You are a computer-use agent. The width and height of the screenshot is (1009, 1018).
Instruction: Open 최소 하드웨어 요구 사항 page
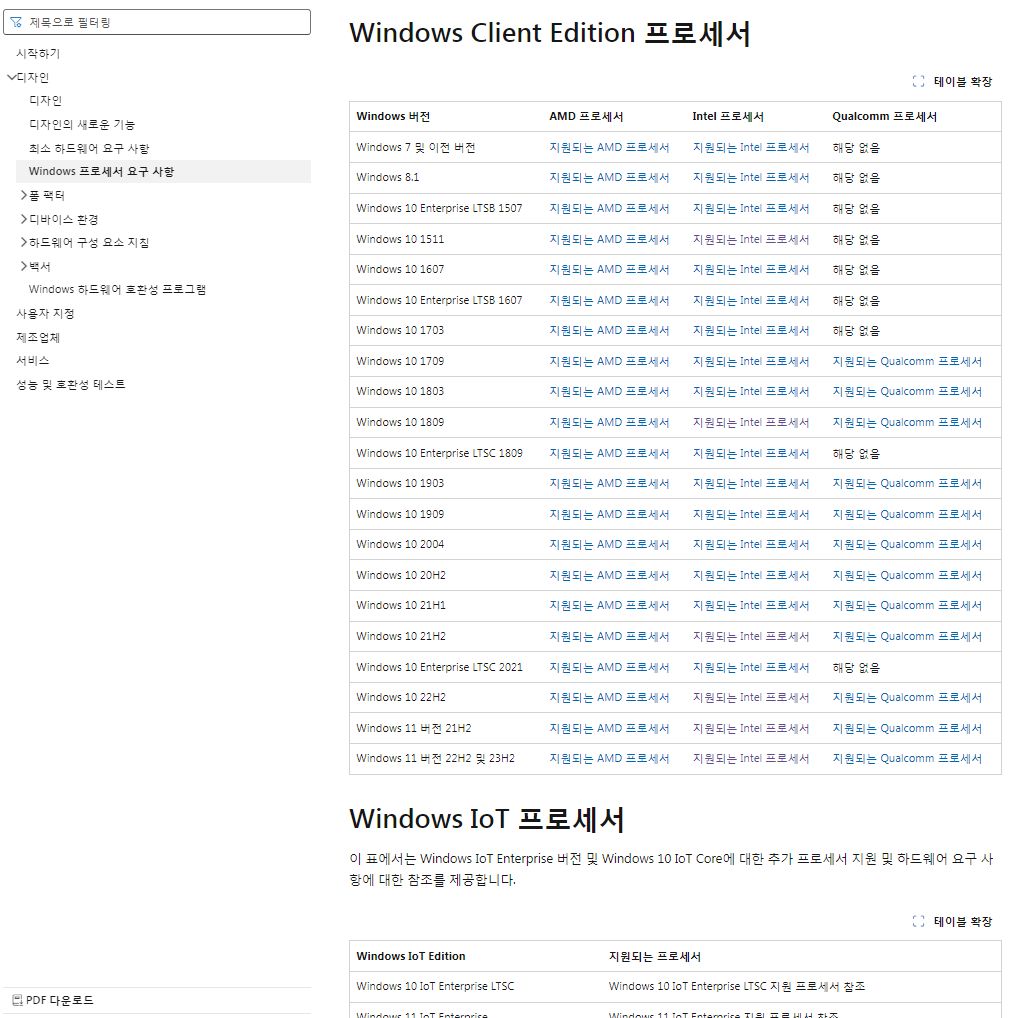tap(89, 148)
